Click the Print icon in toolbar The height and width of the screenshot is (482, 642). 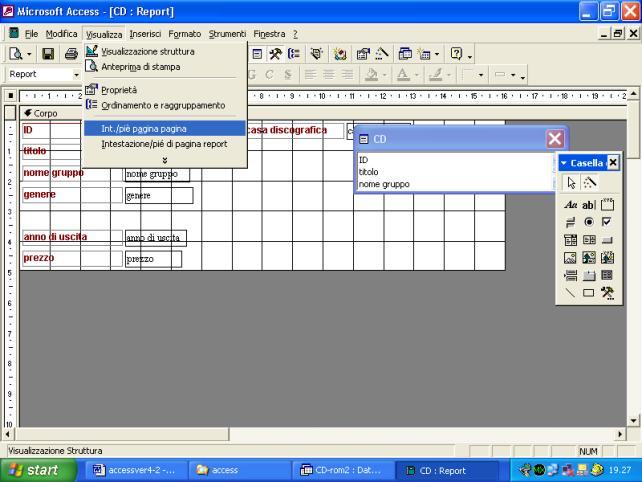71,54
